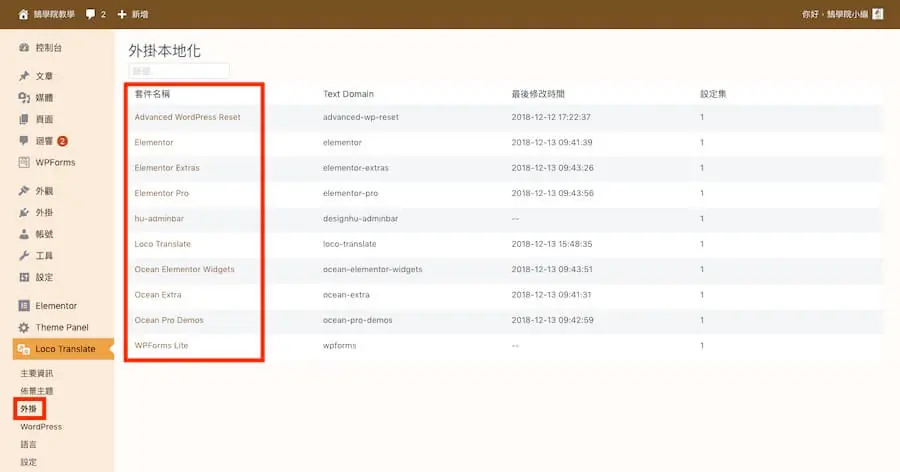Click the Theme Panel gear icon
The image size is (900, 472).
24,327
